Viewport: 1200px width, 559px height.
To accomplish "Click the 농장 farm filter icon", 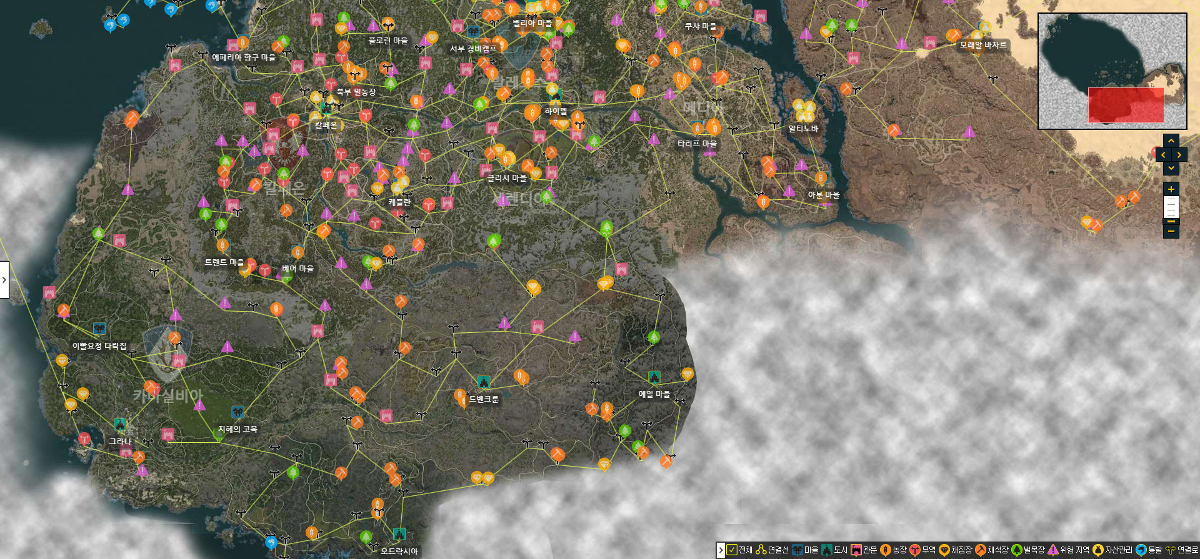I will pyautogui.click(x=885, y=550).
